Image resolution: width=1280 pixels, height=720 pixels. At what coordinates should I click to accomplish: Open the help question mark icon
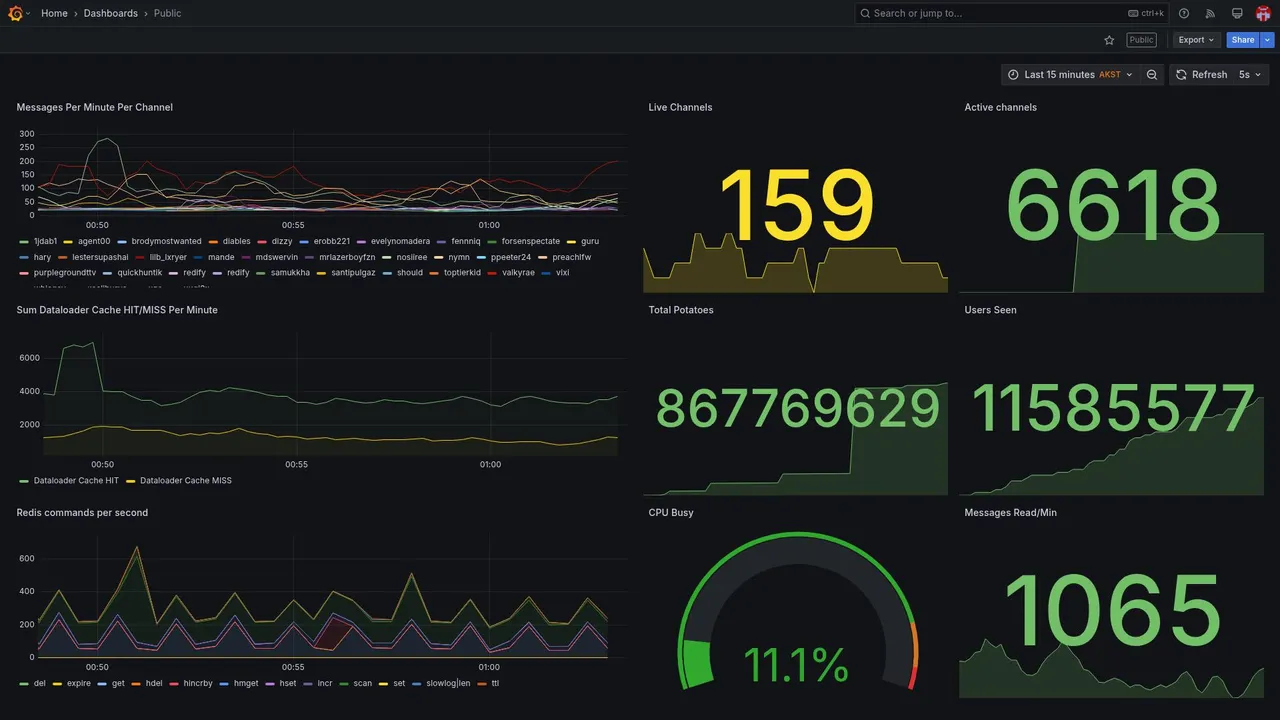click(1184, 13)
